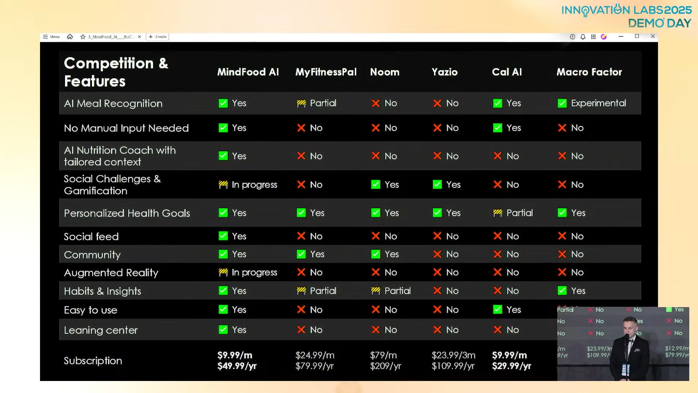Click the MindFood AI column header

coord(248,72)
